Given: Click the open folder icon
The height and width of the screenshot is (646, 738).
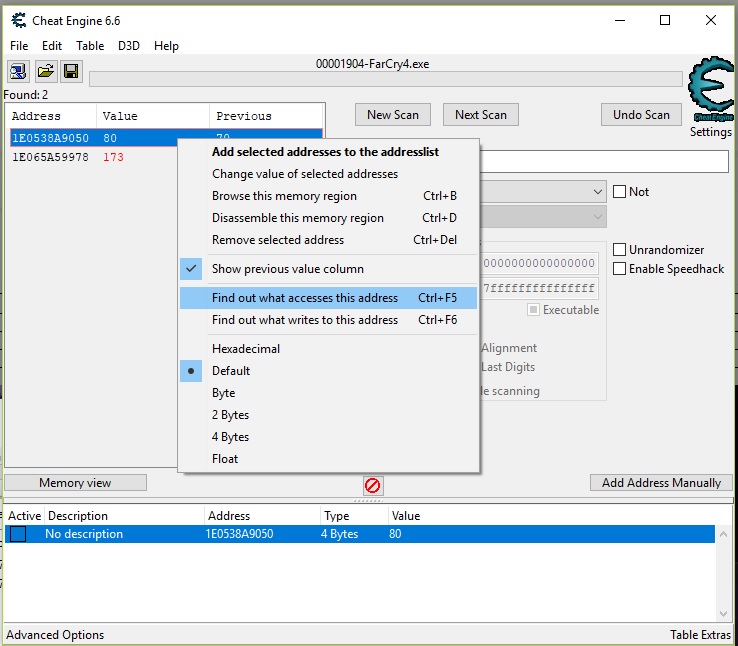Looking at the screenshot, I should click(x=45, y=71).
